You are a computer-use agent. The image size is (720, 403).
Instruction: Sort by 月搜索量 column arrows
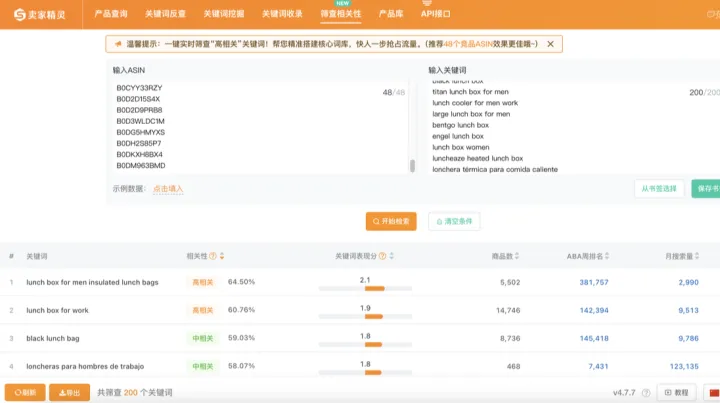click(697, 256)
